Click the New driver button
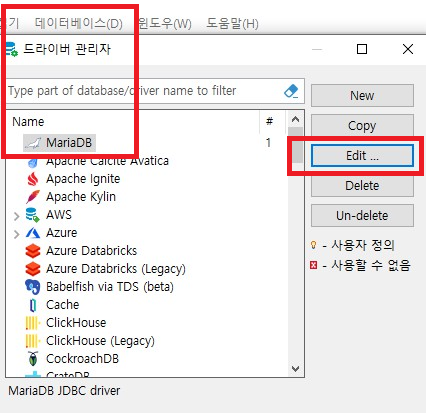The height and width of the screenshot is (413, 426). 362,96
